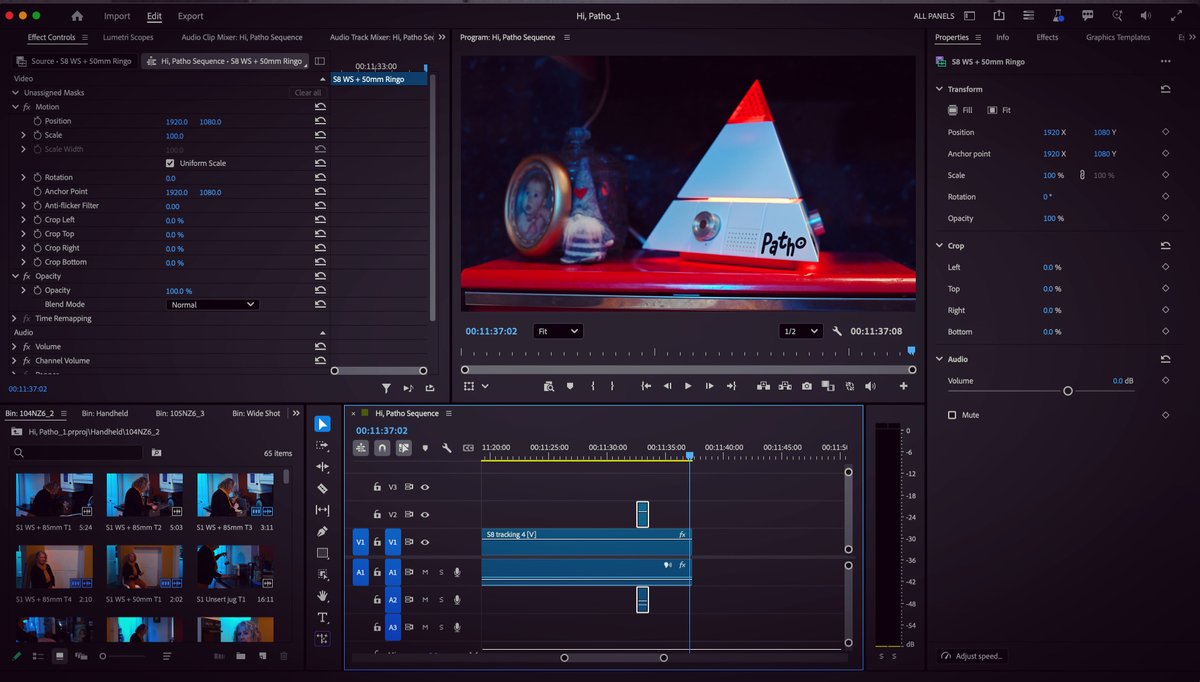Create new bin folder in project panel
Viewport: 1200px width, 682px height.
pyautogui.click(x=241, y=656)
